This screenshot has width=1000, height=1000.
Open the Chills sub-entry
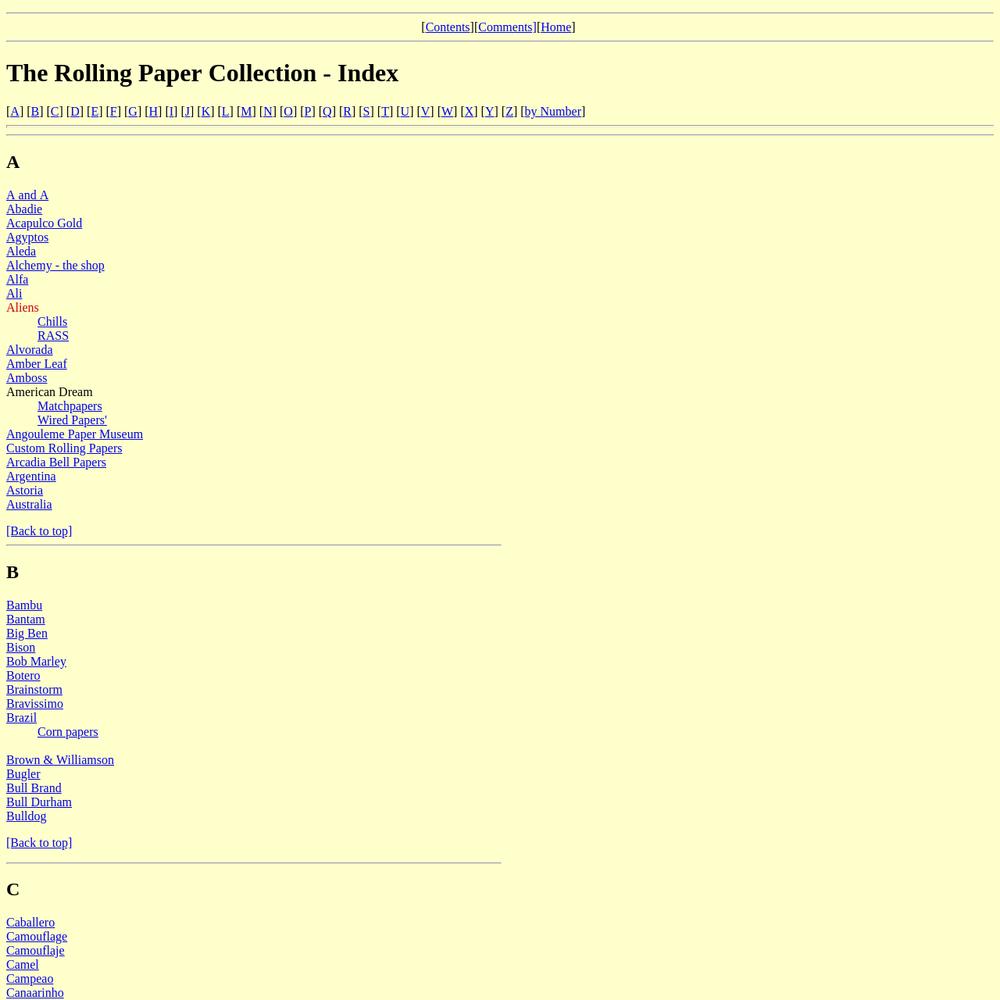[x=52, y=321]
